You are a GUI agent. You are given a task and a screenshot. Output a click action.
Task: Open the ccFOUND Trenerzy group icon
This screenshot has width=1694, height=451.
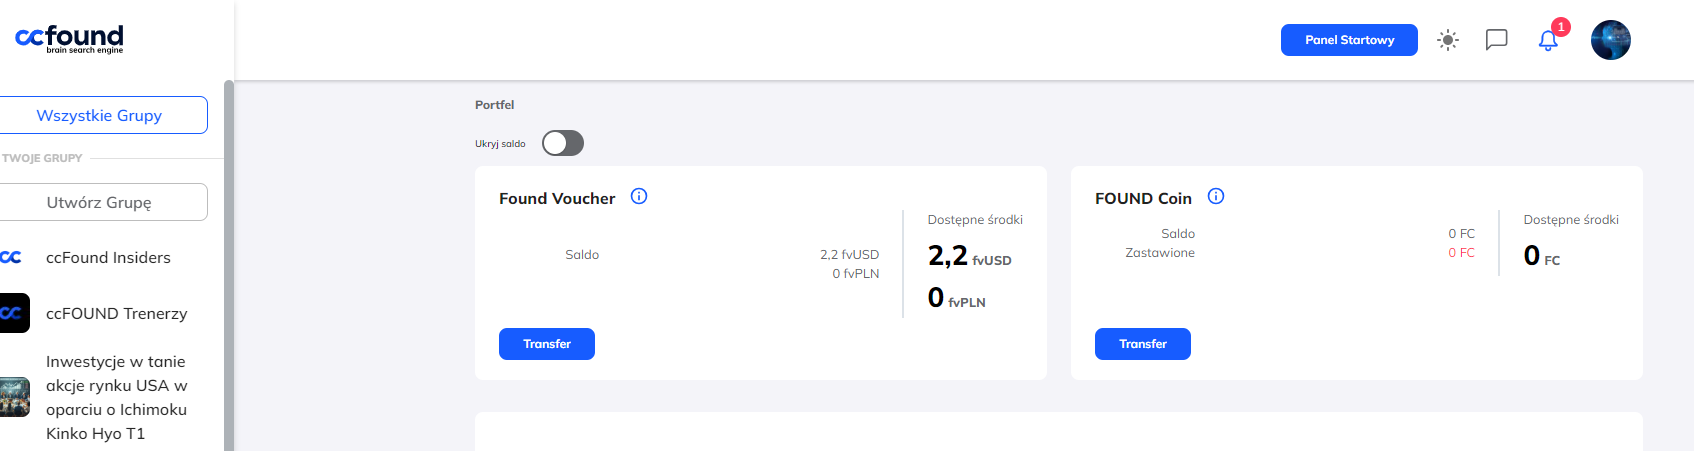14,313
